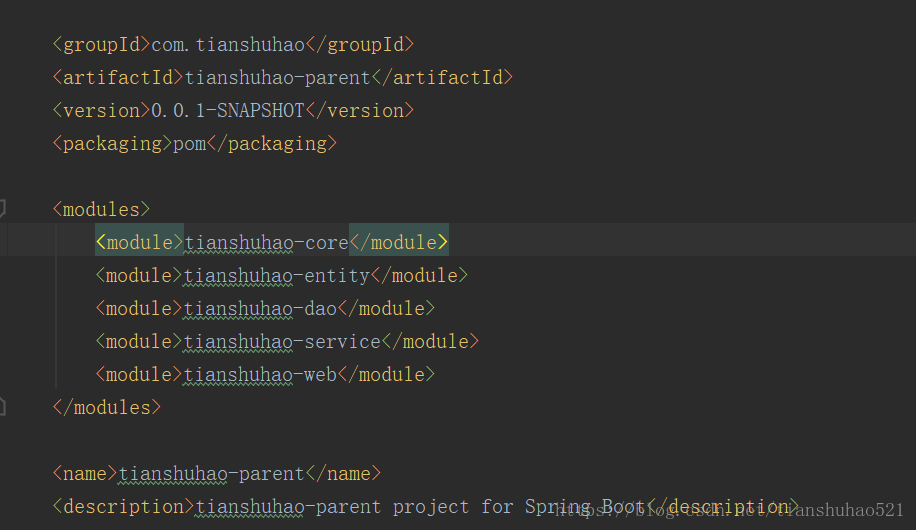Click packaging value pom
916x530 pixels.
(190, 144)
